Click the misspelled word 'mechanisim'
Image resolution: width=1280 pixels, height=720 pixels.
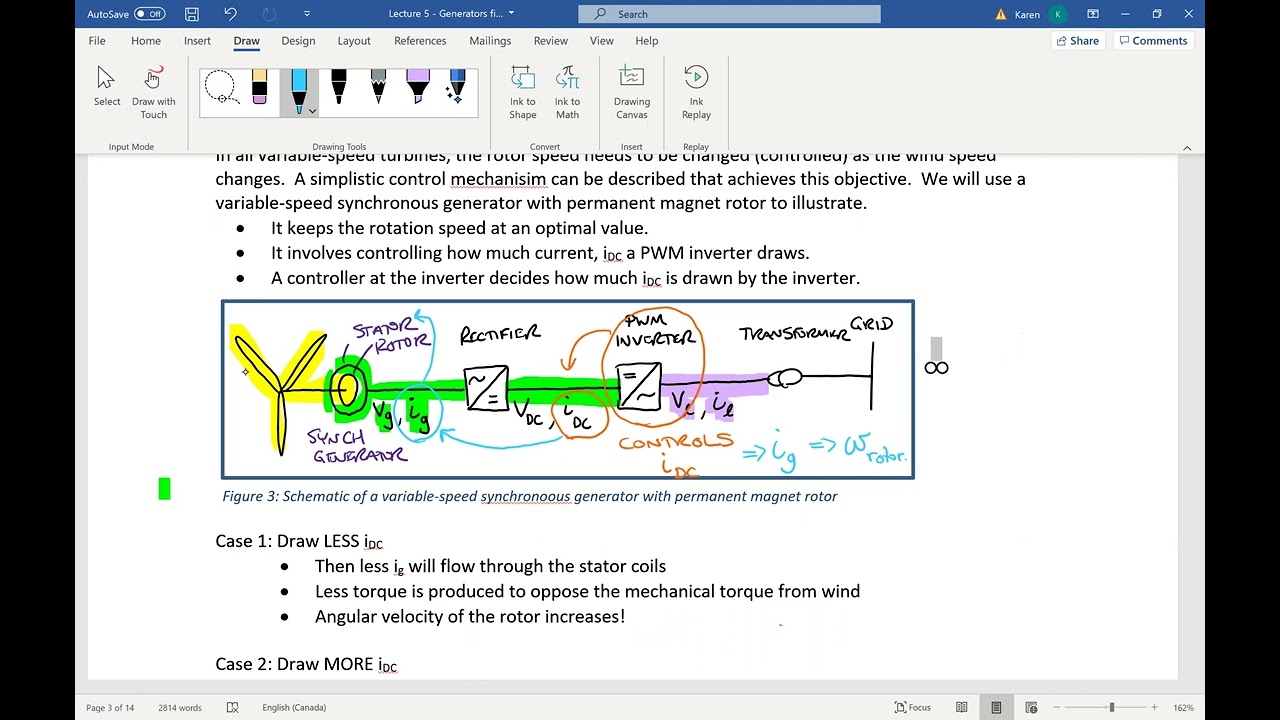point(498,179)
